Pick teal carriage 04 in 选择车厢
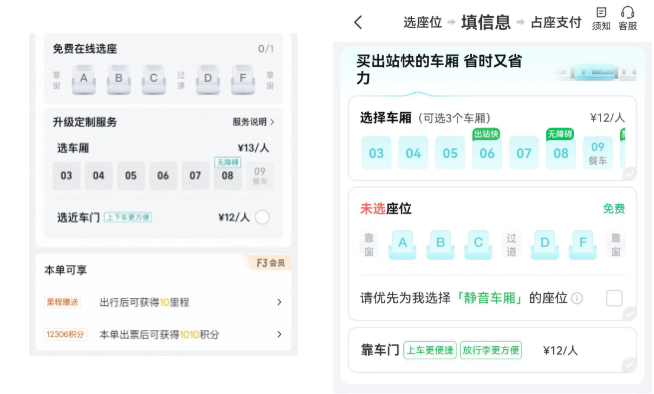 click(x=413, y=153)
